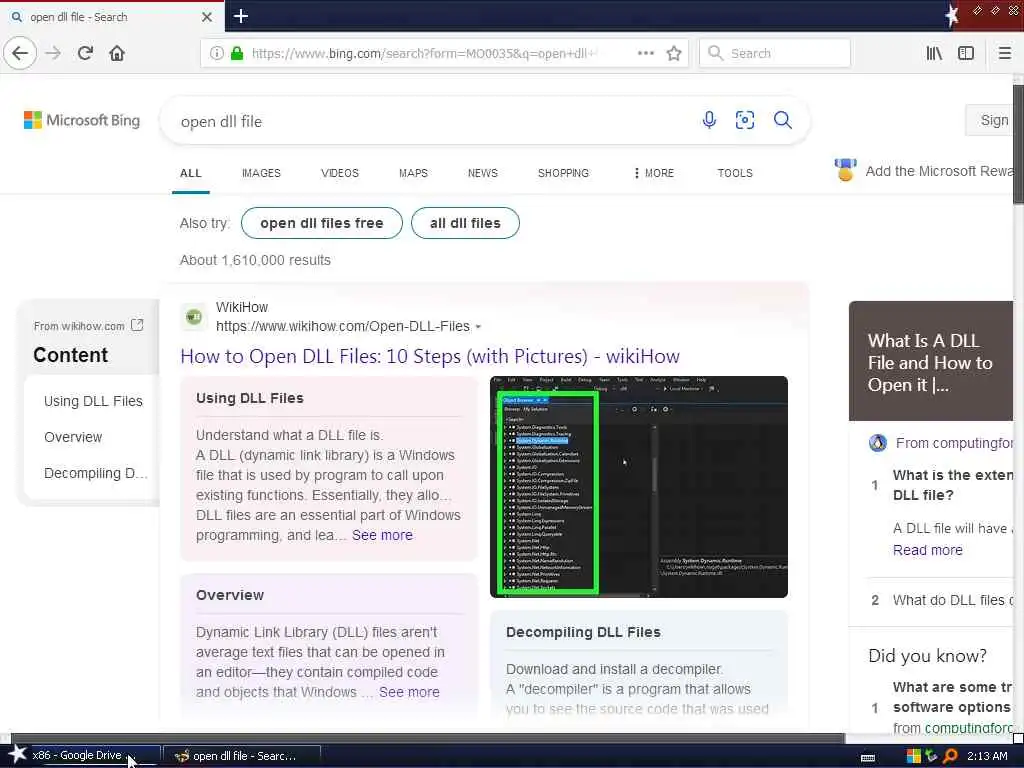The height and width of the screenshot is (768, 1024).
Task: Click the WikiHow site favicon
Action: [193, 317]
